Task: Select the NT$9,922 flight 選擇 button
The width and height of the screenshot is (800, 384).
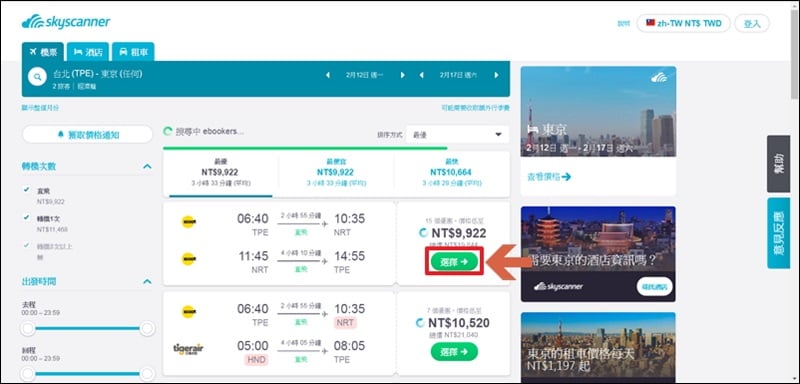Action: [x=454, y=262]
